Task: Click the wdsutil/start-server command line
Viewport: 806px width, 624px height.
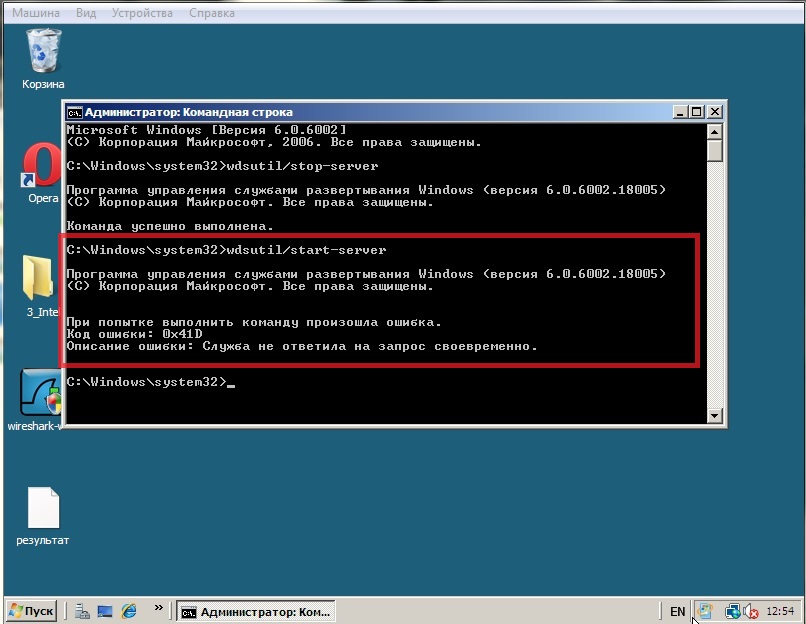Action: (x=227, y=250)
